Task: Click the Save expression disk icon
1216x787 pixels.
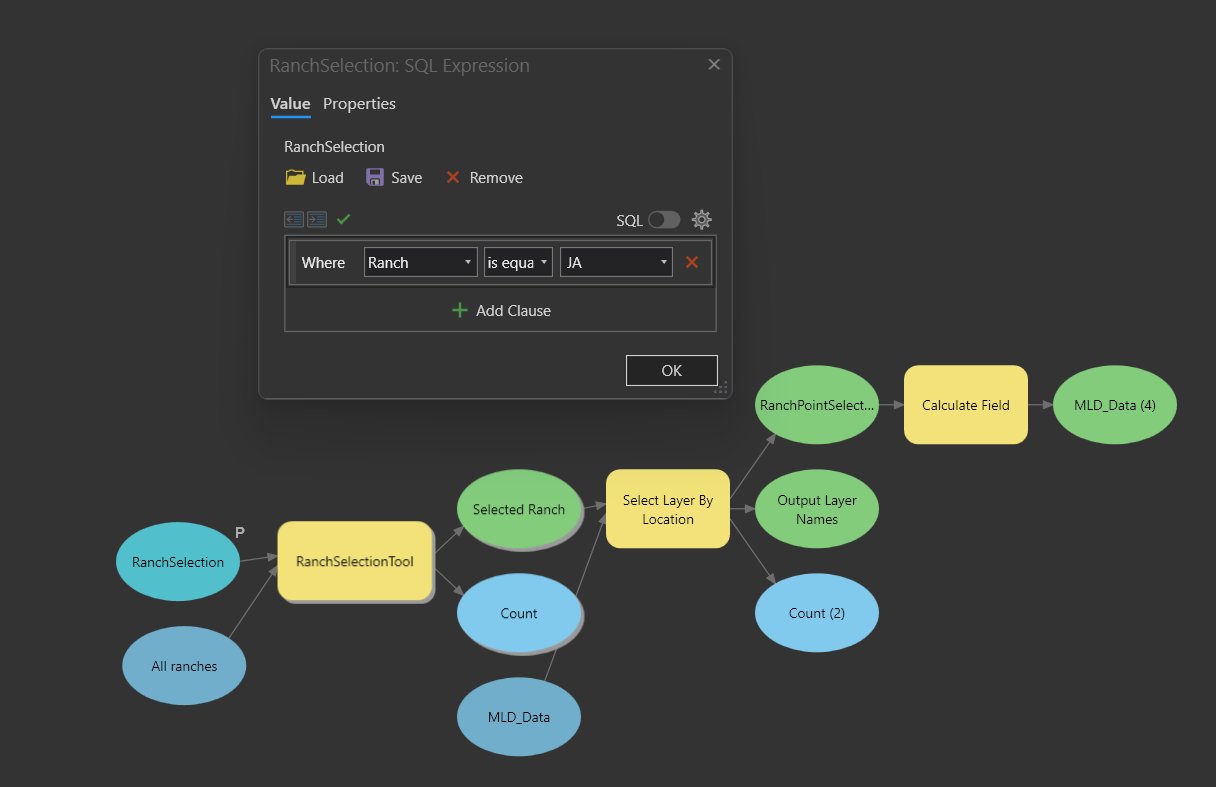Action: (x=374, y=177)
